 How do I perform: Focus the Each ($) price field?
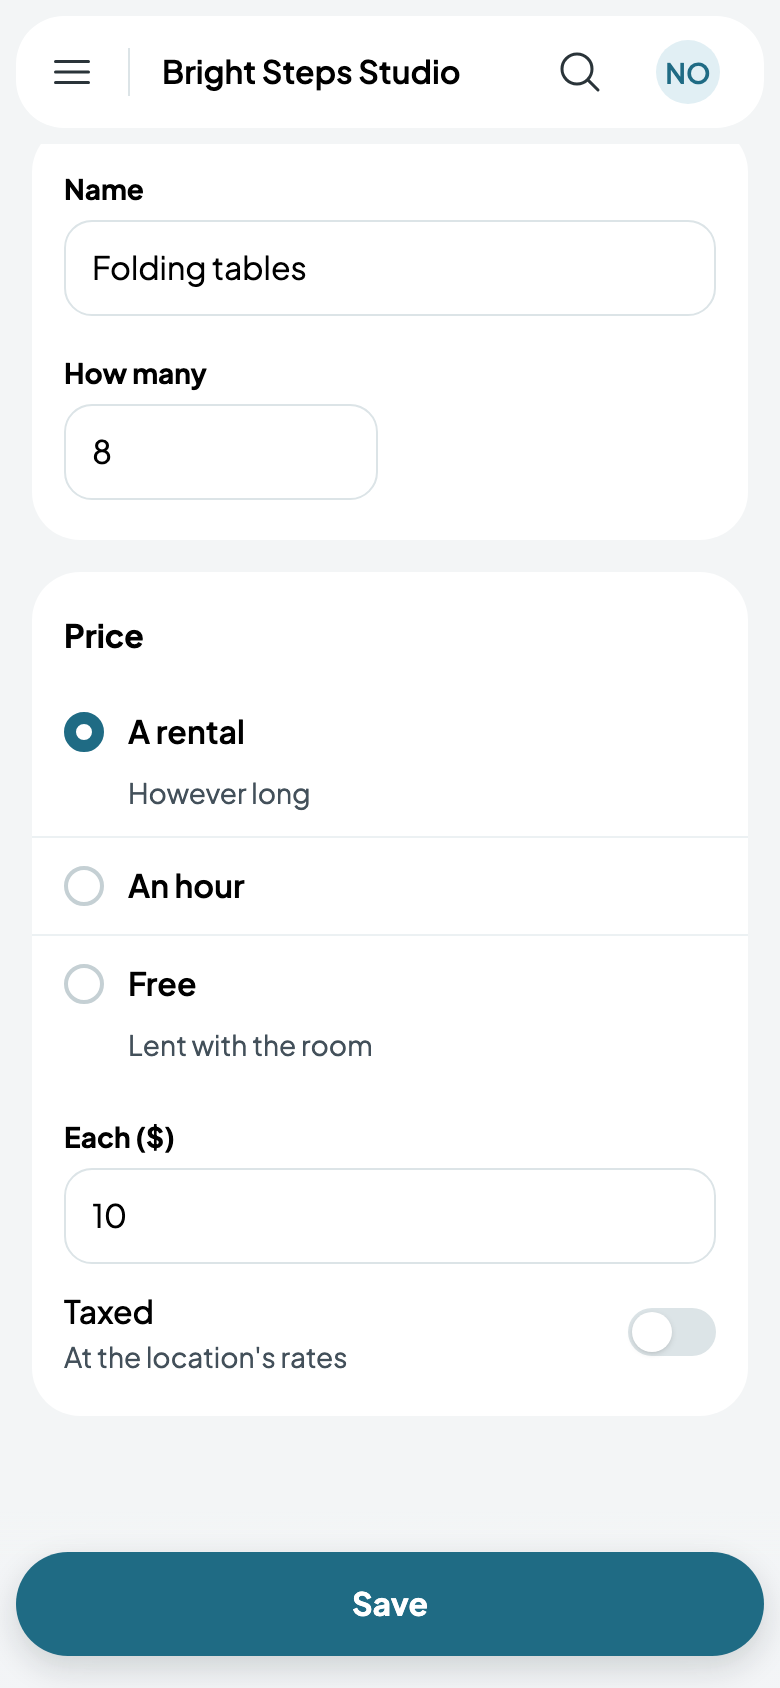coord(390,1216)
